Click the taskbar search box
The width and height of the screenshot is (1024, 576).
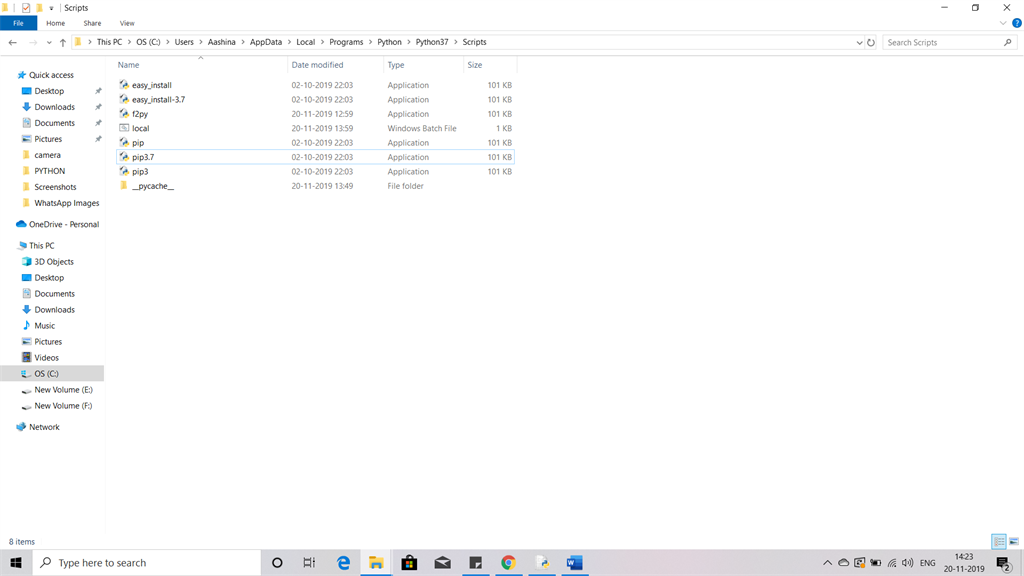pos(147,562)
